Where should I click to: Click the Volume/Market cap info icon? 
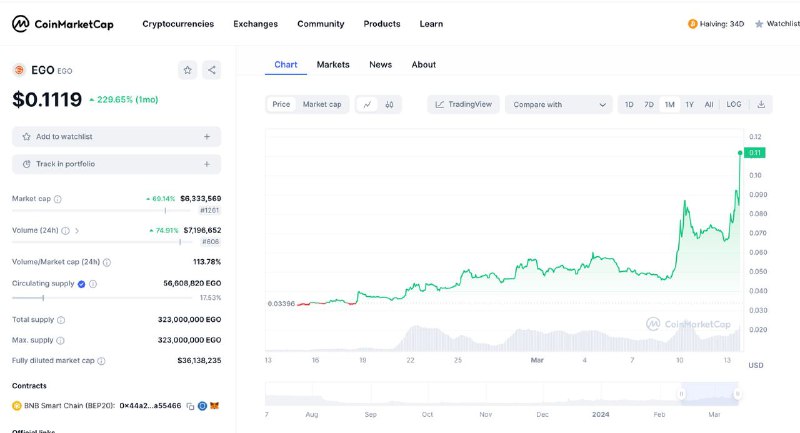pos(107,262)
